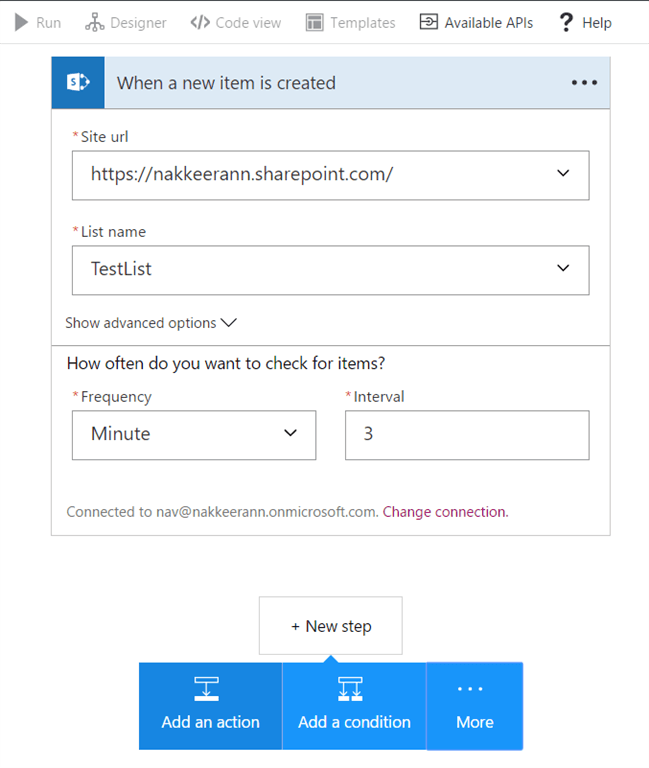Click the SharePoint trigger icon
This screenshot has width=649, height=768.
pos(78,83)
